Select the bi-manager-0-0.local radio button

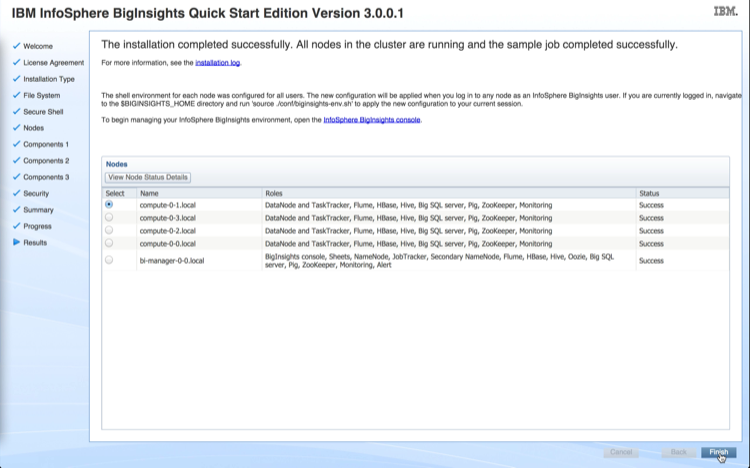tap(109, 260)
